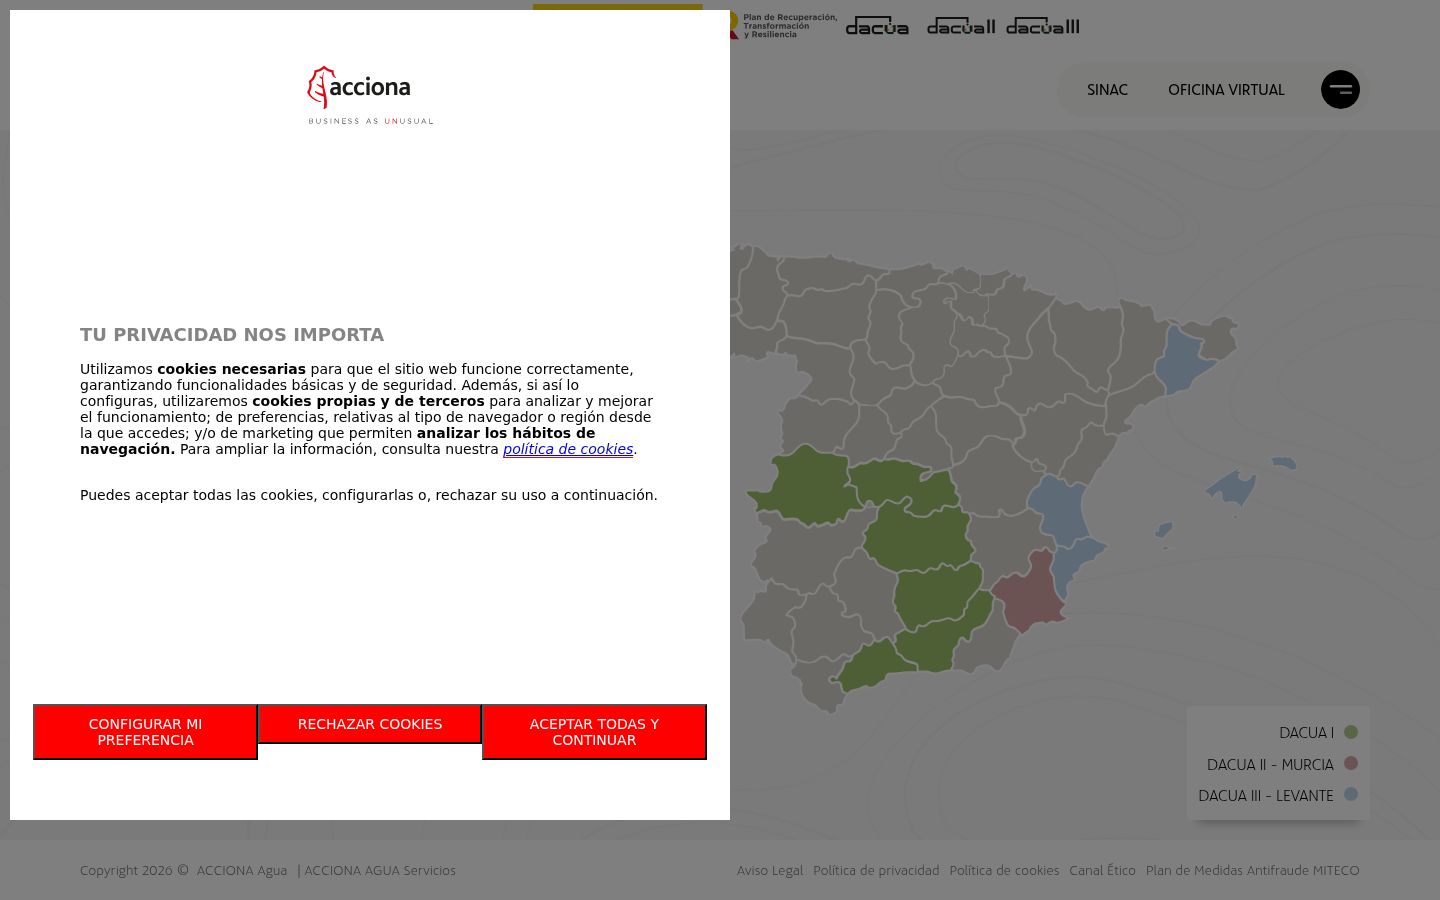Select the blue Catalonia coastal region on map
This screenshot has width=1440, height=900.
point(1185,360)
